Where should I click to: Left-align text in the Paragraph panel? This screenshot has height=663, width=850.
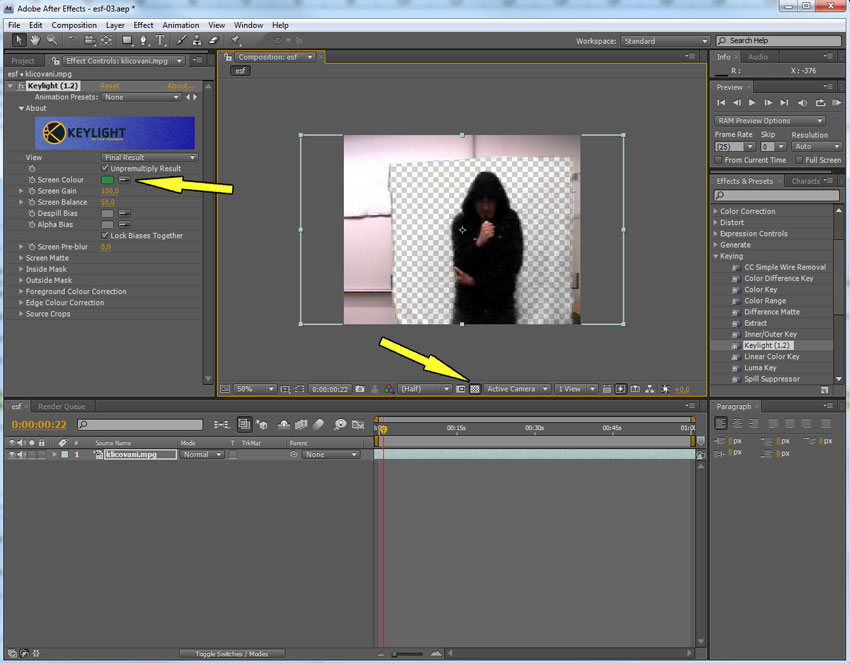[x=721, y=423]
